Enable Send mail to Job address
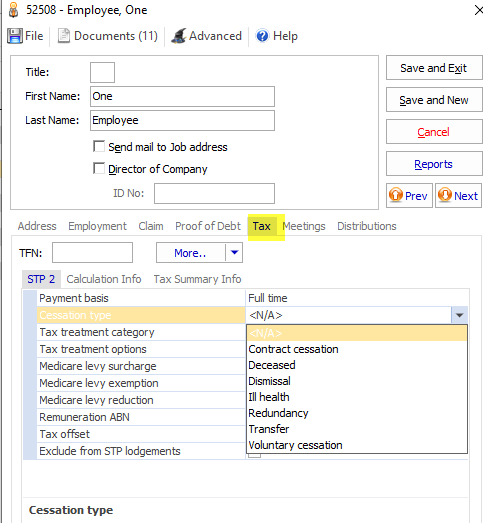This screenshot has width=483, height=523. pyautogui.click(x=99, y=146)
